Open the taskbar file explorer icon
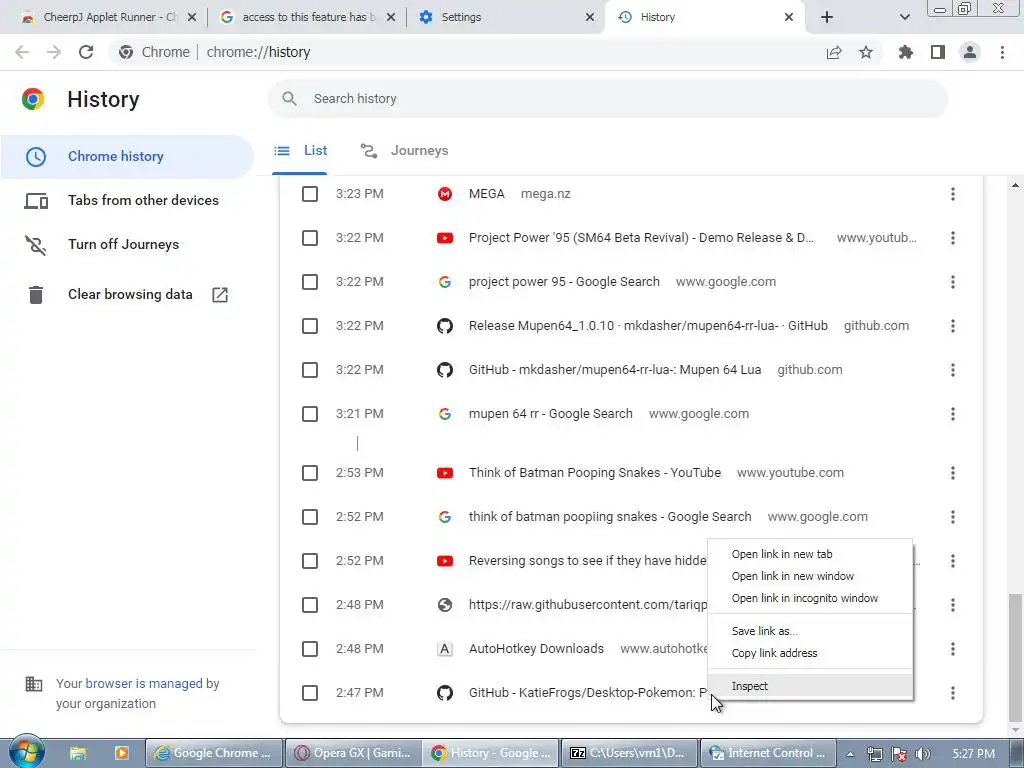 click(x=78, y=753)
